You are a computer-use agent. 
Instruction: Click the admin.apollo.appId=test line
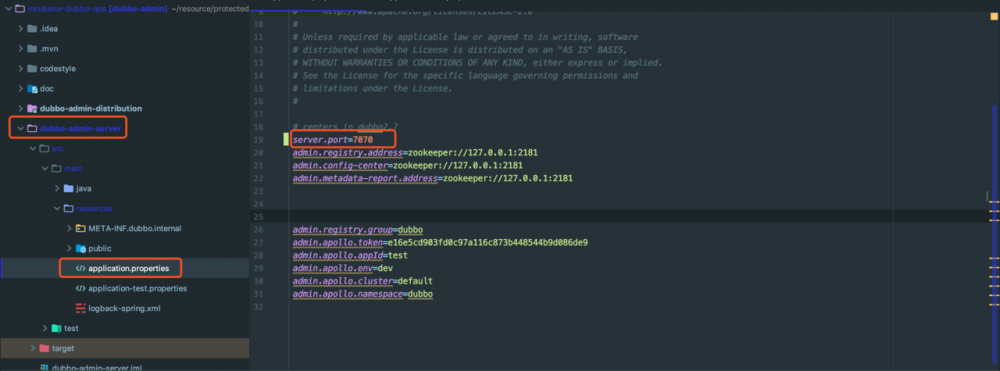(350, 255)
